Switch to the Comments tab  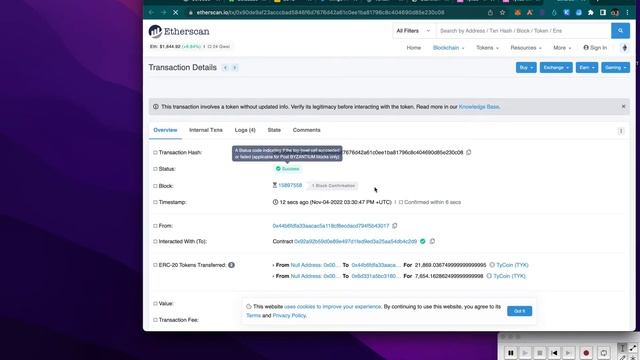pyautogui.click(x=307, y=130)
